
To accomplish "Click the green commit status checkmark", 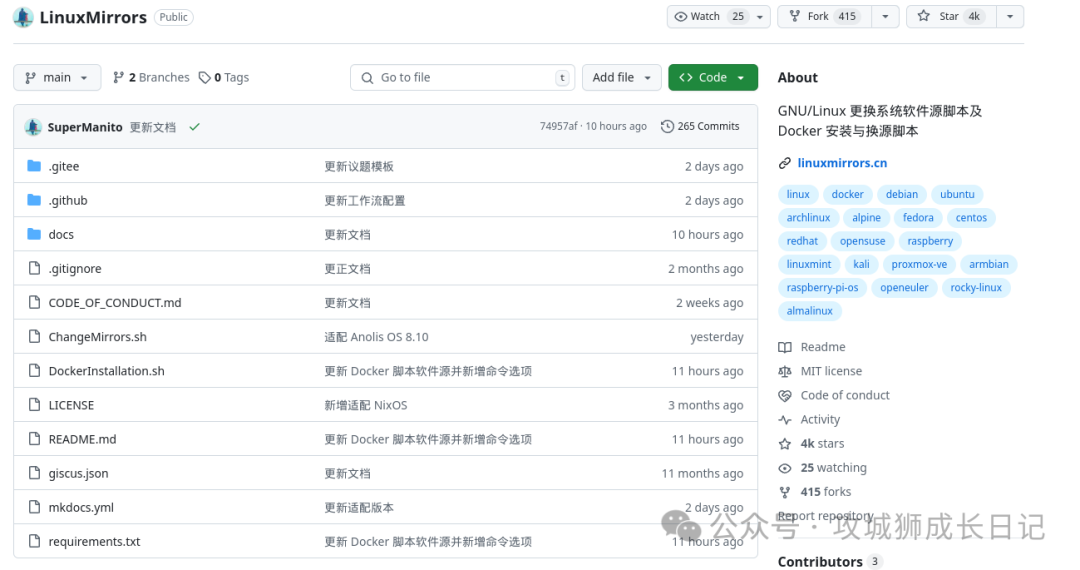I will tap(195, 127).
